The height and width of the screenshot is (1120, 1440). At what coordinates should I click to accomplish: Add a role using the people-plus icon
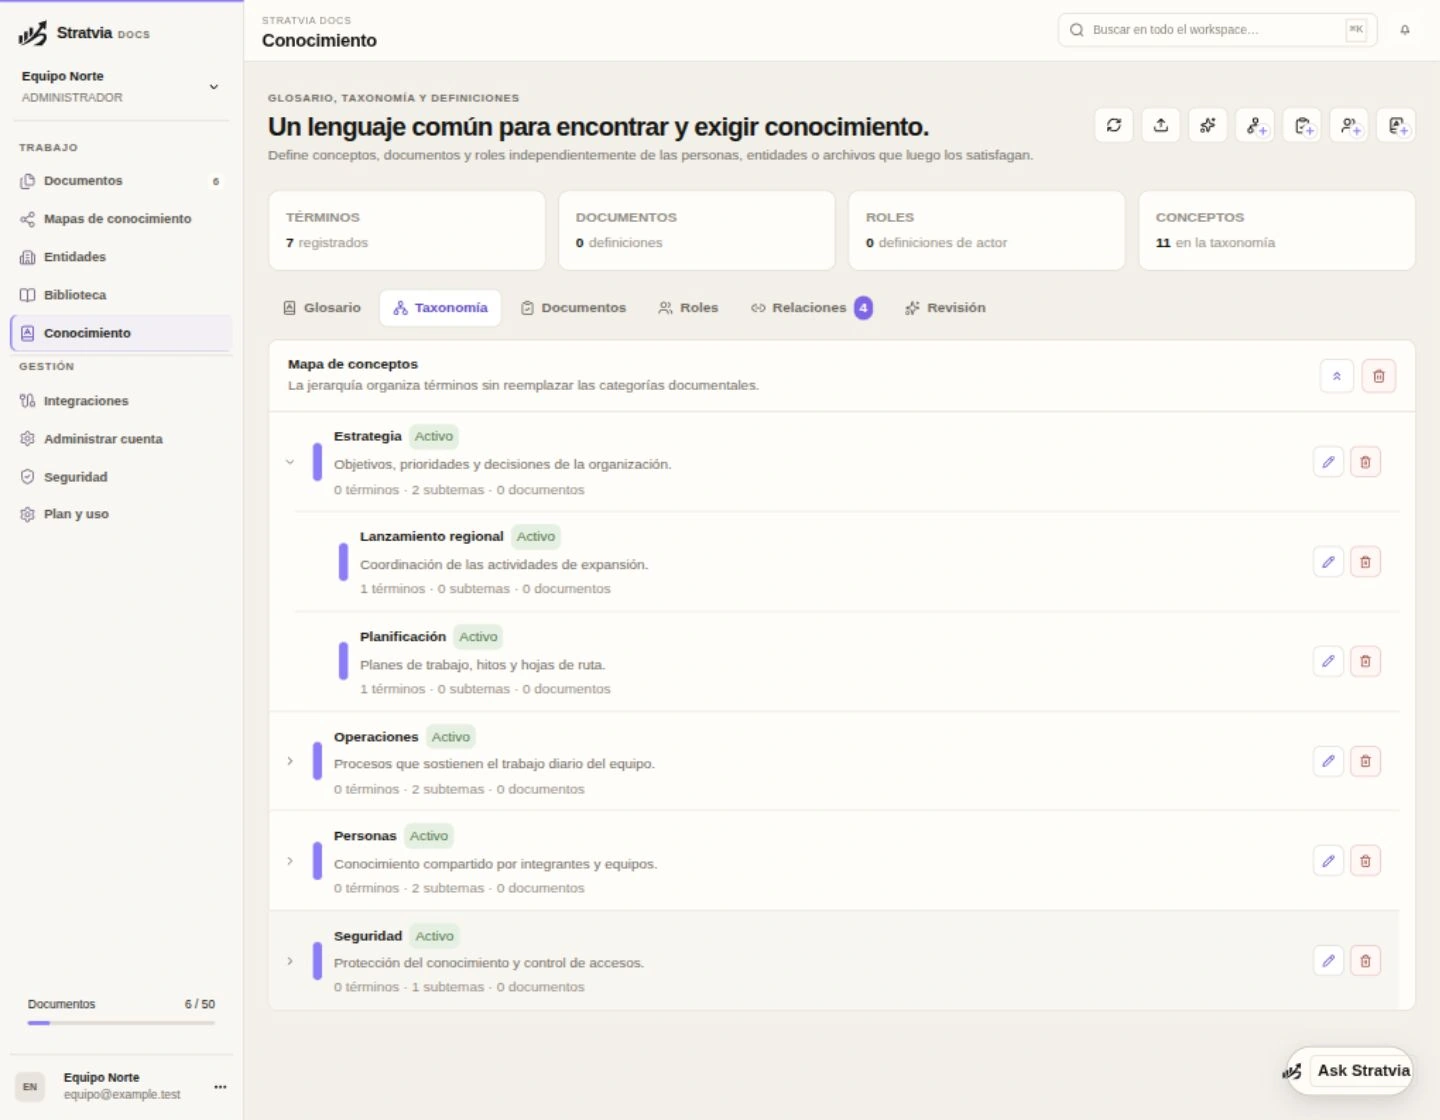pyautogui.click(x=1349, y=125)
